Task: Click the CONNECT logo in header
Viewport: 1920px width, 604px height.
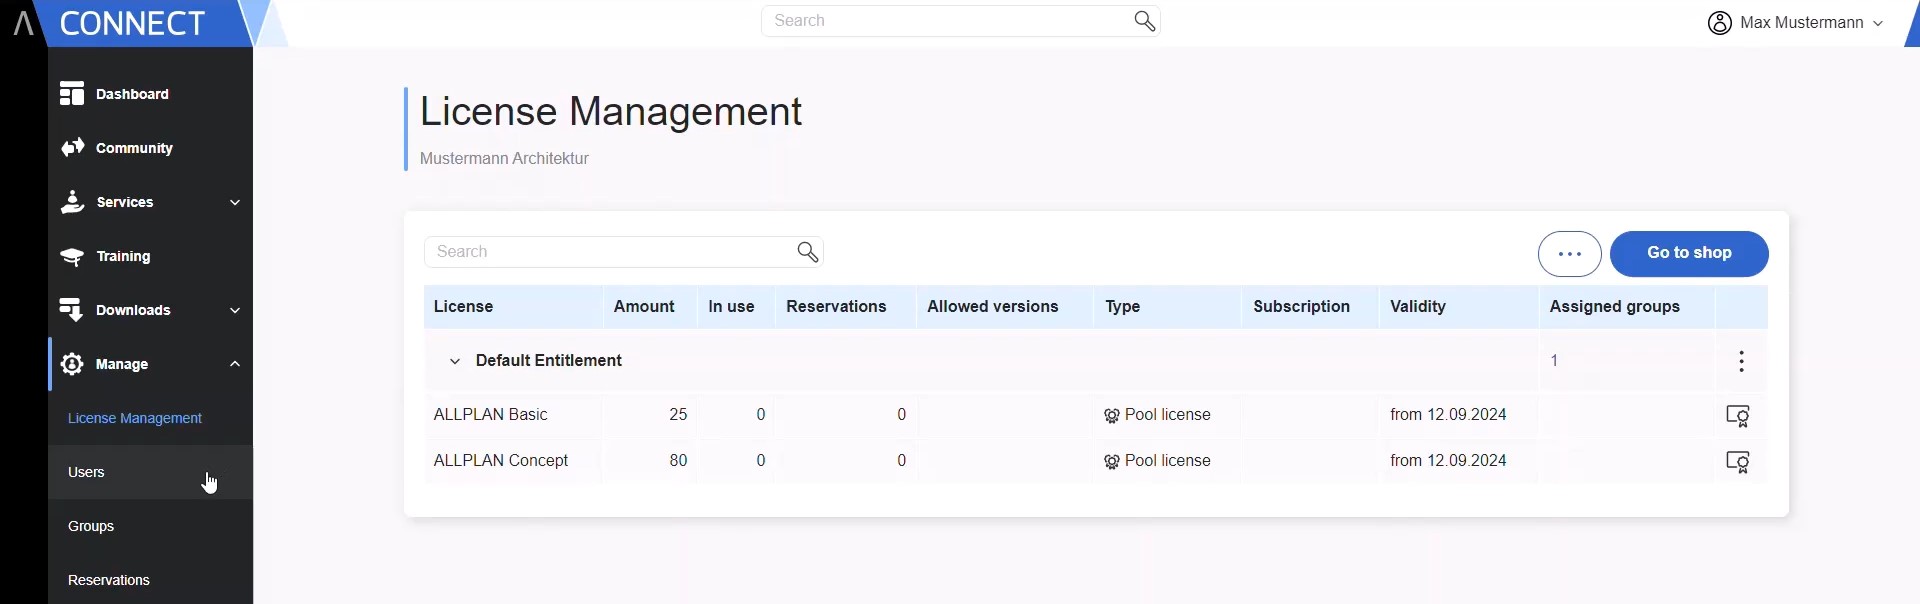Action: tap(131, 23)
